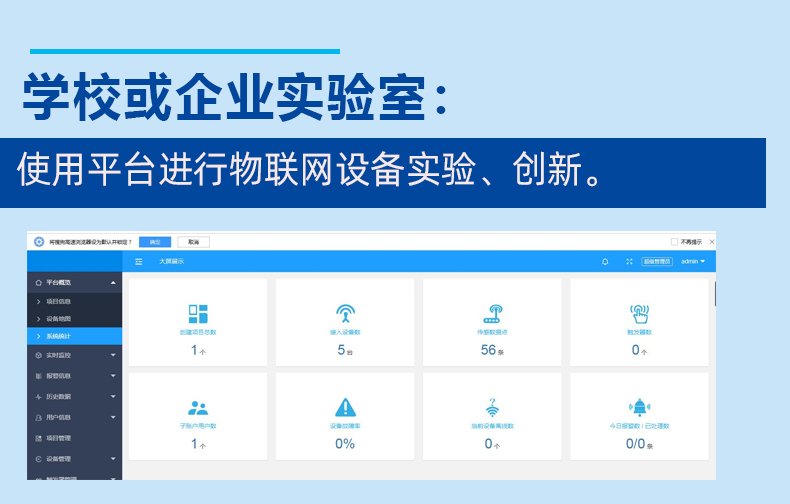Click the 实时监控 monitor icon in the sidebar

pyautogui.click(x=38, y=355)
